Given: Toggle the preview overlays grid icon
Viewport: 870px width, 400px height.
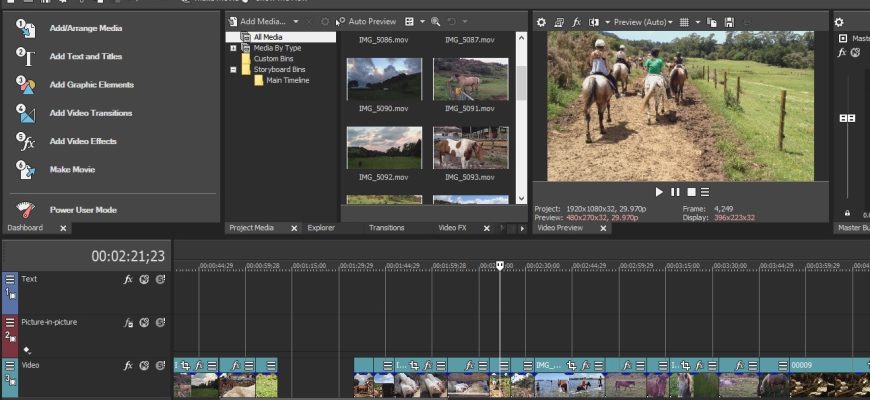Looking at the screenshot, I should pos(684,23).
